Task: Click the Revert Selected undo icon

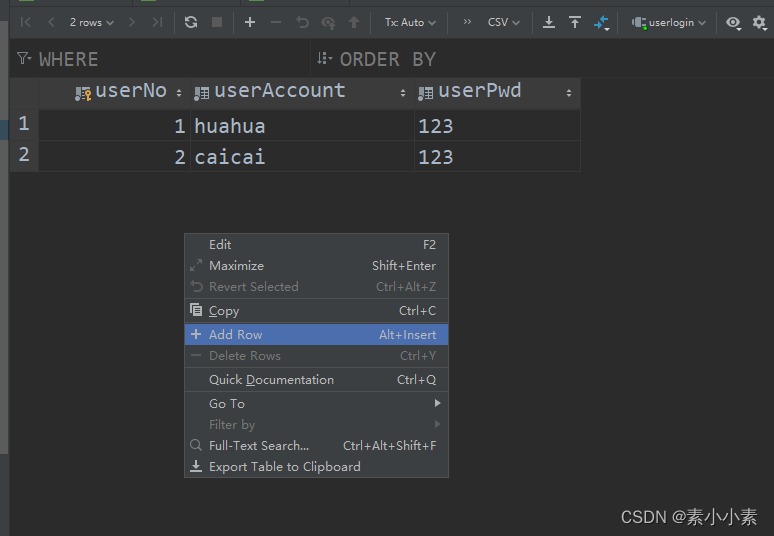Action: [x=302, y=22]
